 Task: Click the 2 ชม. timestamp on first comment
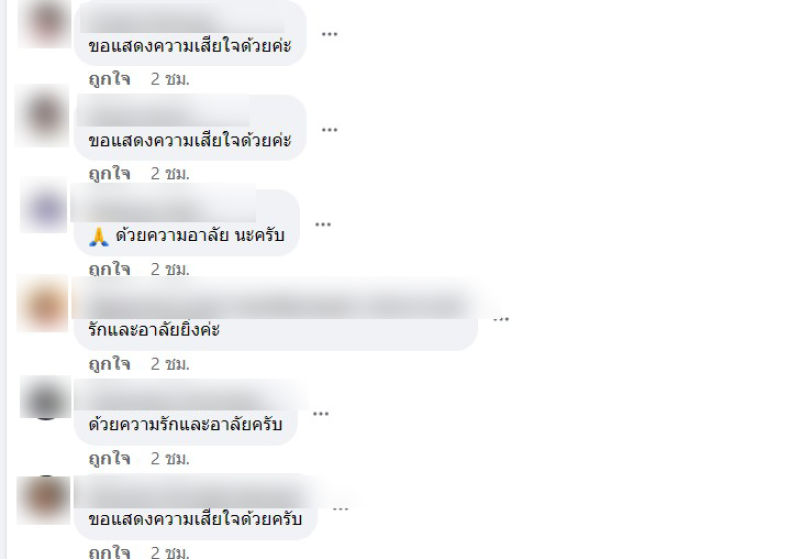click(x=170, y=79)
